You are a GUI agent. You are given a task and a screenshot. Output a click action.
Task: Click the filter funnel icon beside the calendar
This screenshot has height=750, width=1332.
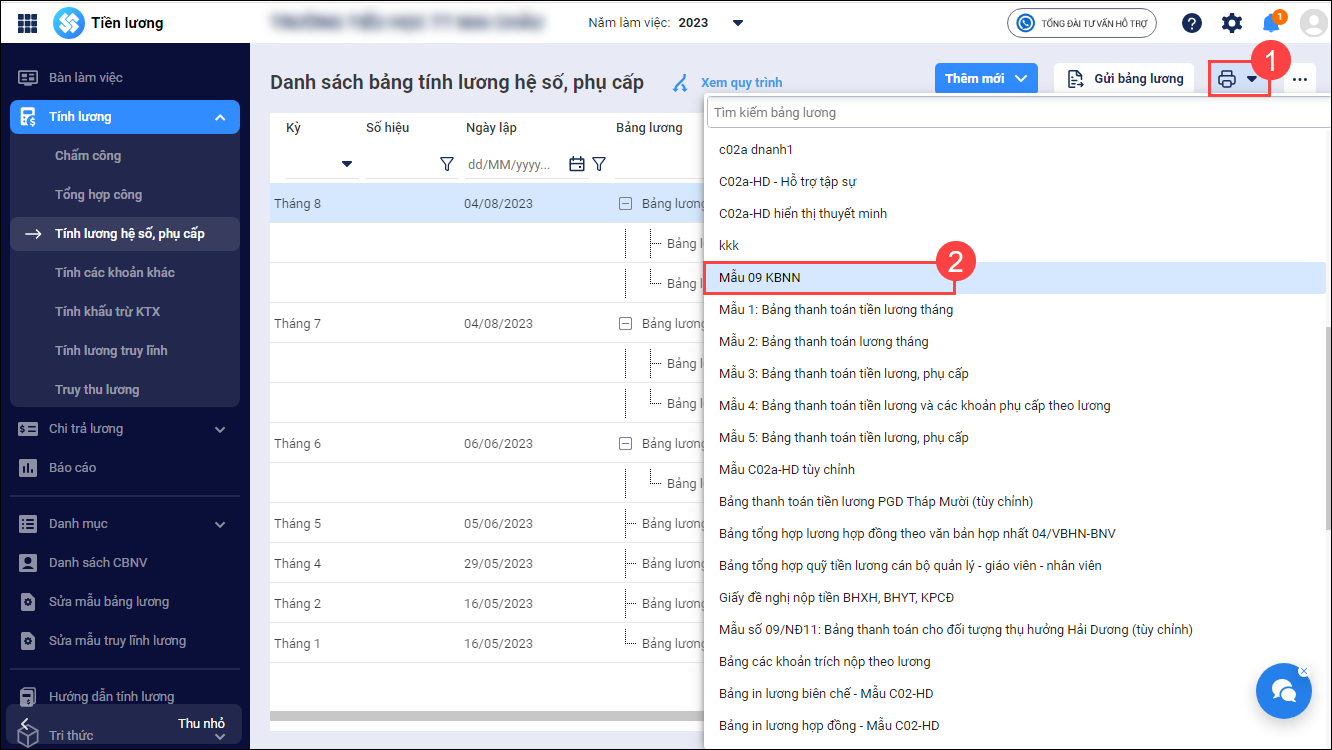599,164
